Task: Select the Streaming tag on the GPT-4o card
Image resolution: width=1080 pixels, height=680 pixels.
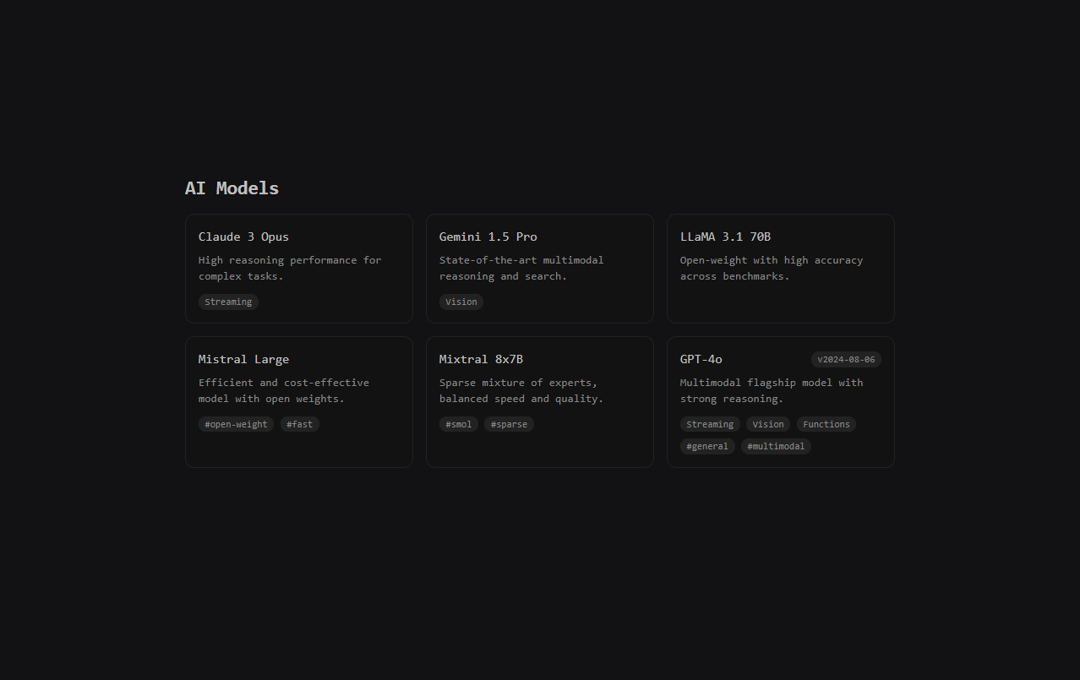Action: point(709,424)
